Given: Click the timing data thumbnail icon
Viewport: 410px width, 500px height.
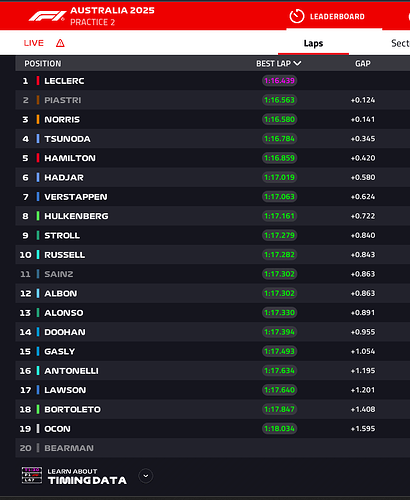Looking at the screenshot, I should [32, 475].
